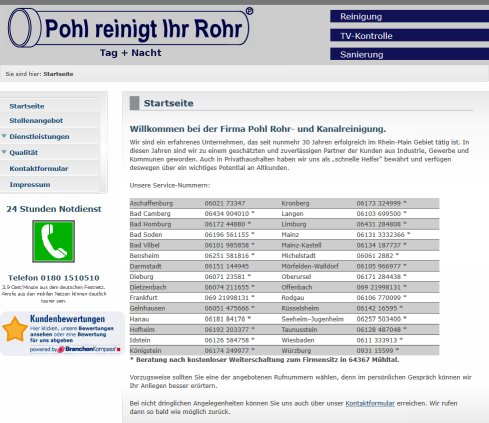
Task: Click the Hofheim row label
Action: pos(142,330)
